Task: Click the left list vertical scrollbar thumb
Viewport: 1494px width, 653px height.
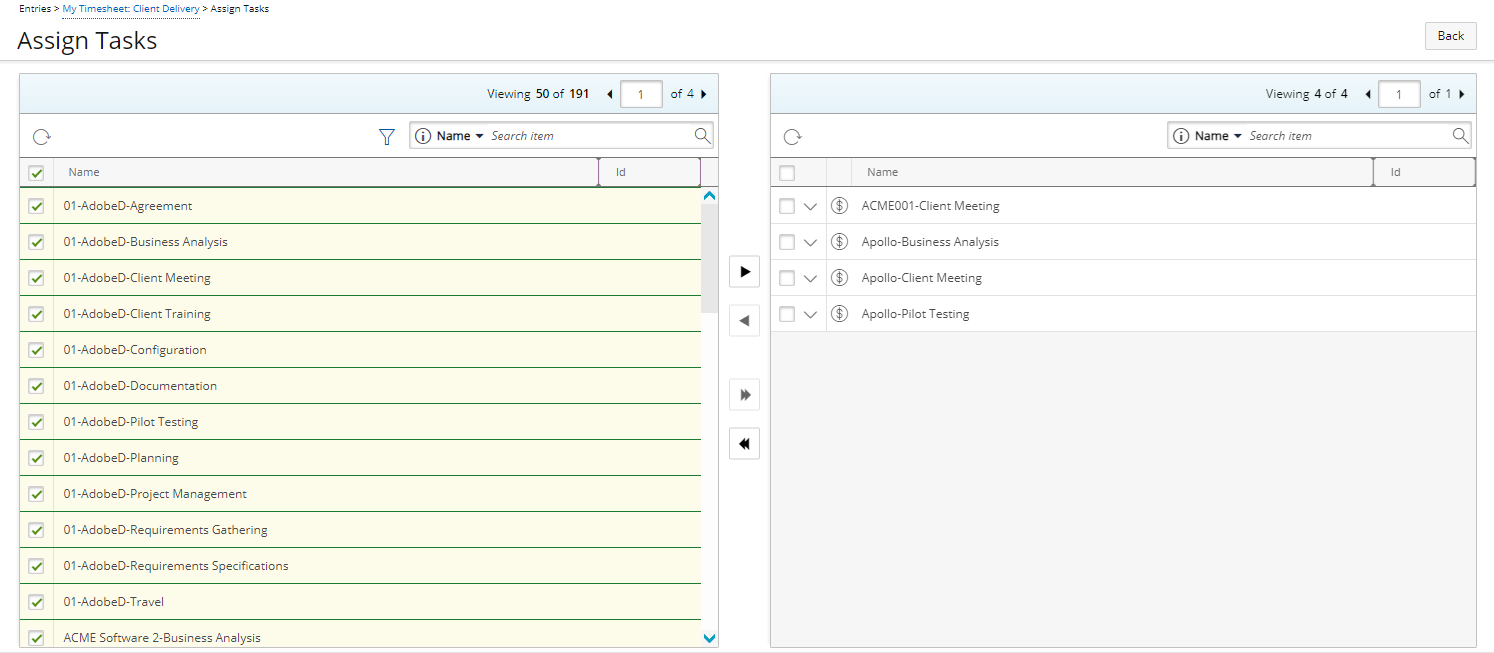Action: tap(709, 259)
